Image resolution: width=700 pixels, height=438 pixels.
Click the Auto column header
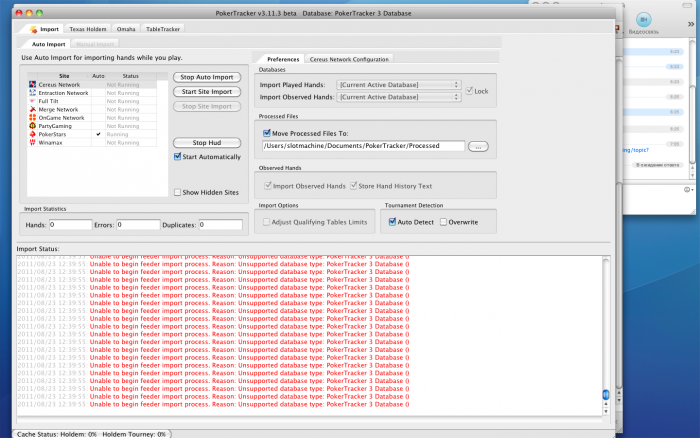pos(98,76)
